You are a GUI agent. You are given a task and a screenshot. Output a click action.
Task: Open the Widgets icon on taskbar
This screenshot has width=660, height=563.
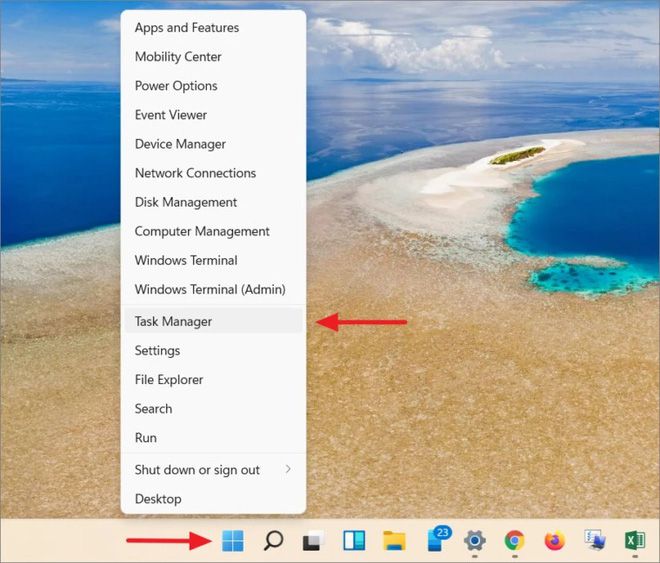(x=354, y=540)
